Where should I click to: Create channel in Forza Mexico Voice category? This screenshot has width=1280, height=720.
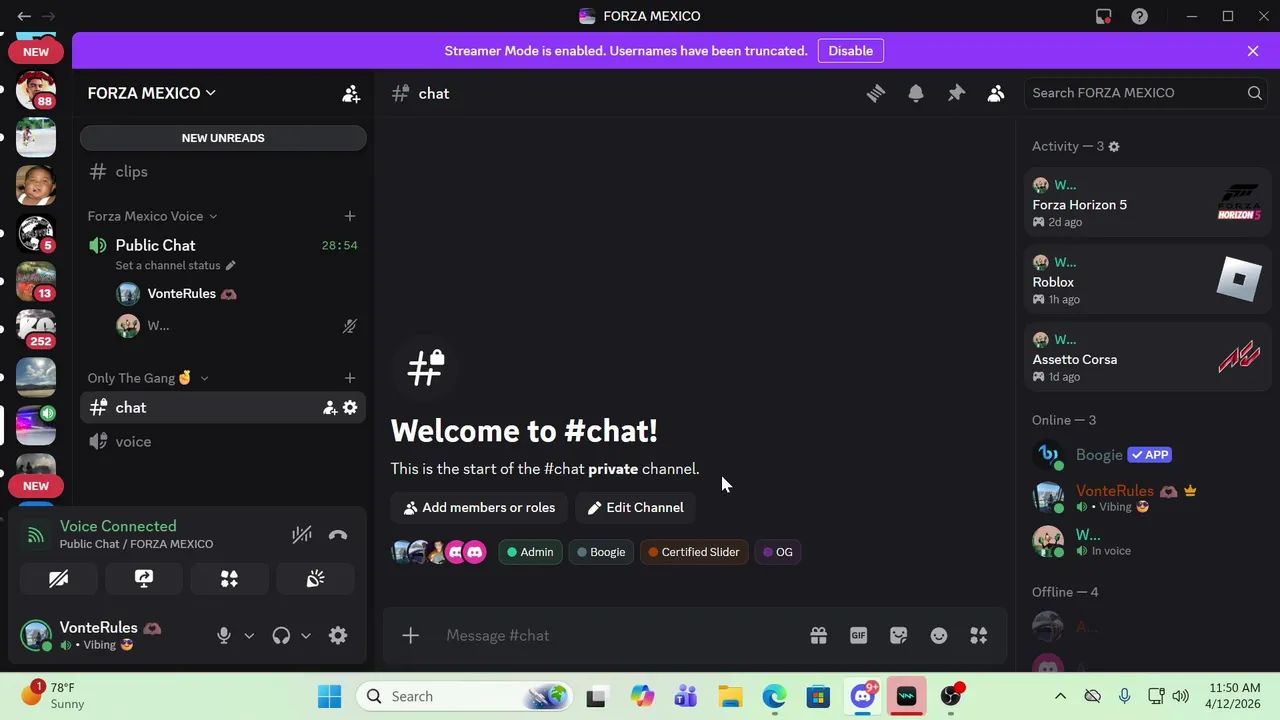[x=350, y=216]
